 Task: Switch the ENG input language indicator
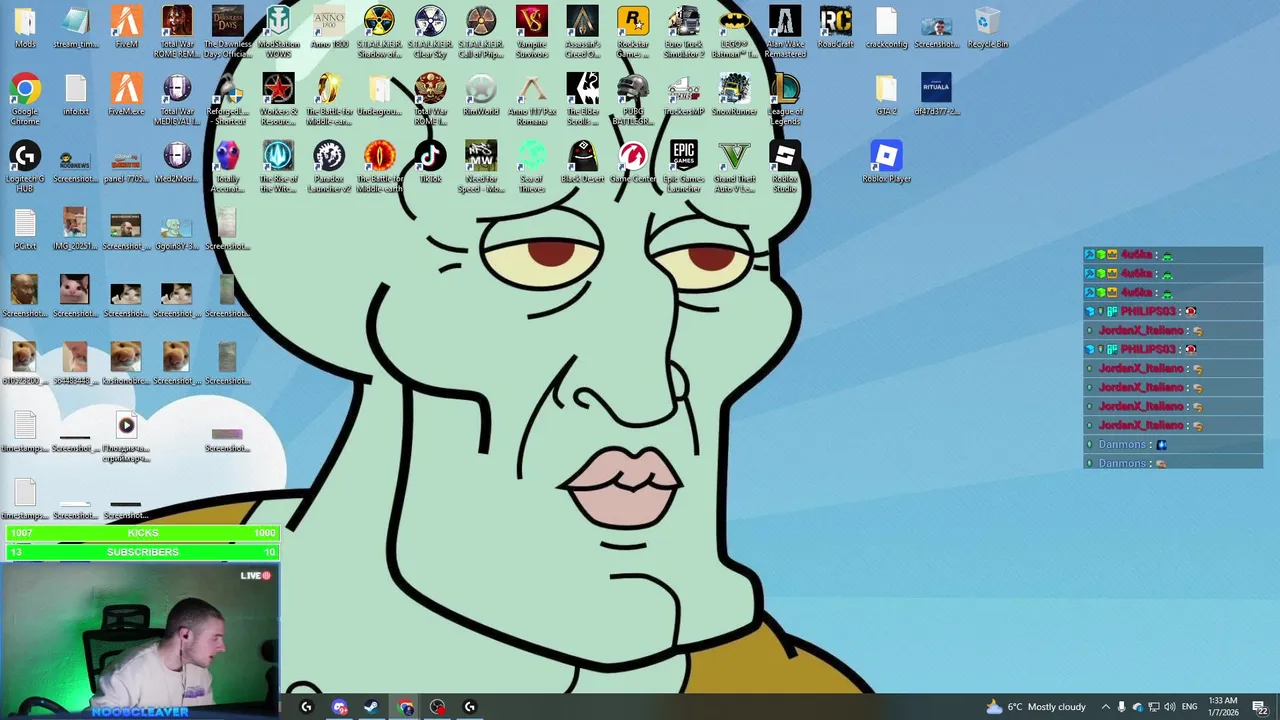coord(1190,707)
